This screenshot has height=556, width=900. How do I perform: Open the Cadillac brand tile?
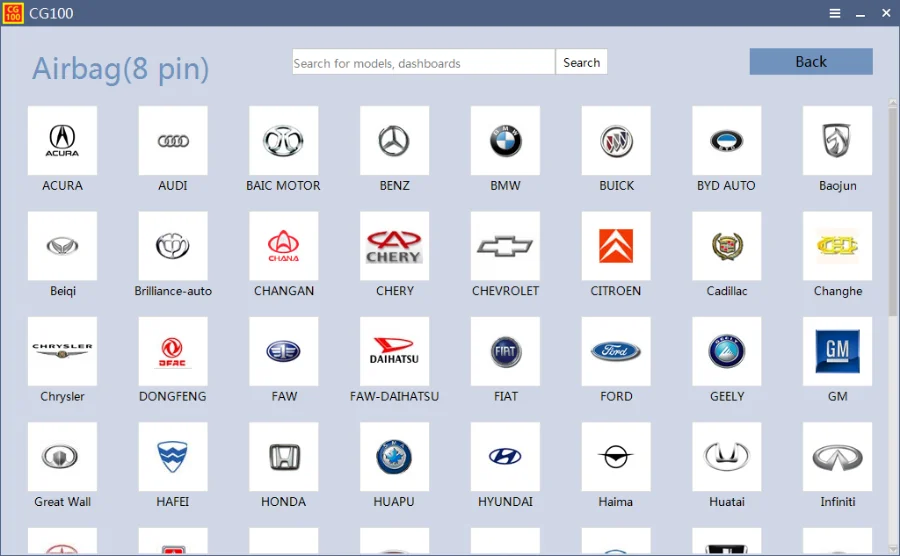click(x=727, y=246)
